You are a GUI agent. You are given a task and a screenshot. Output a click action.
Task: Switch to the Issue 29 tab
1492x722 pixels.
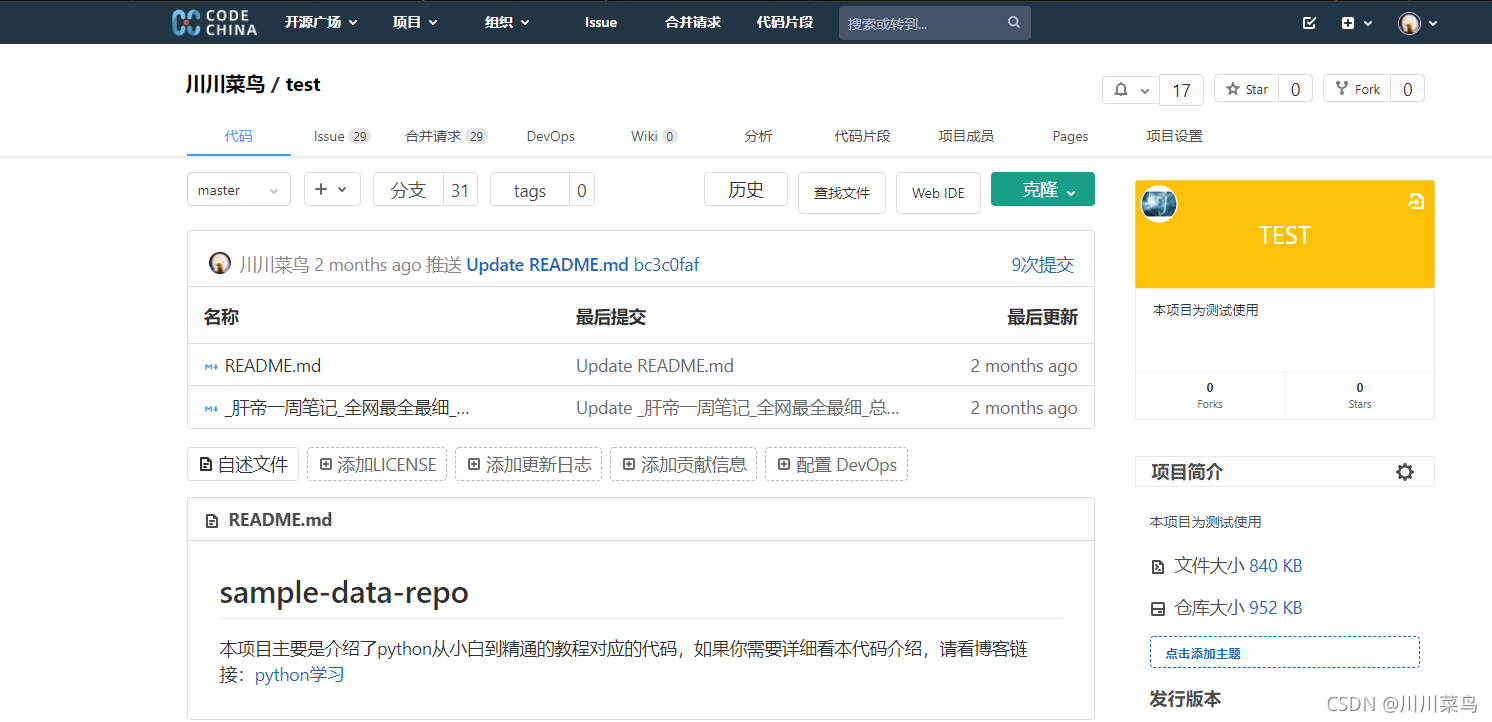342,136
